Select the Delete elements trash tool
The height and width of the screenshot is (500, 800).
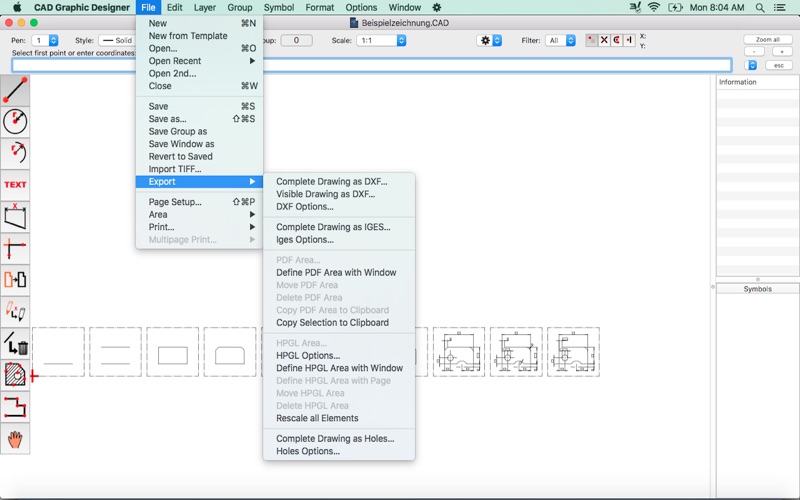click(x=15, y=343)
